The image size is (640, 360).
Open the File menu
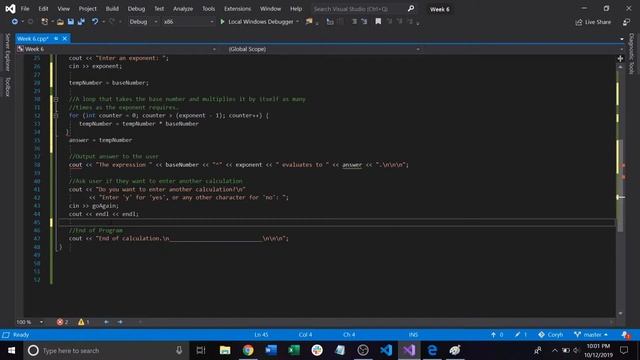pyautogui.click(x=25, y=9)
